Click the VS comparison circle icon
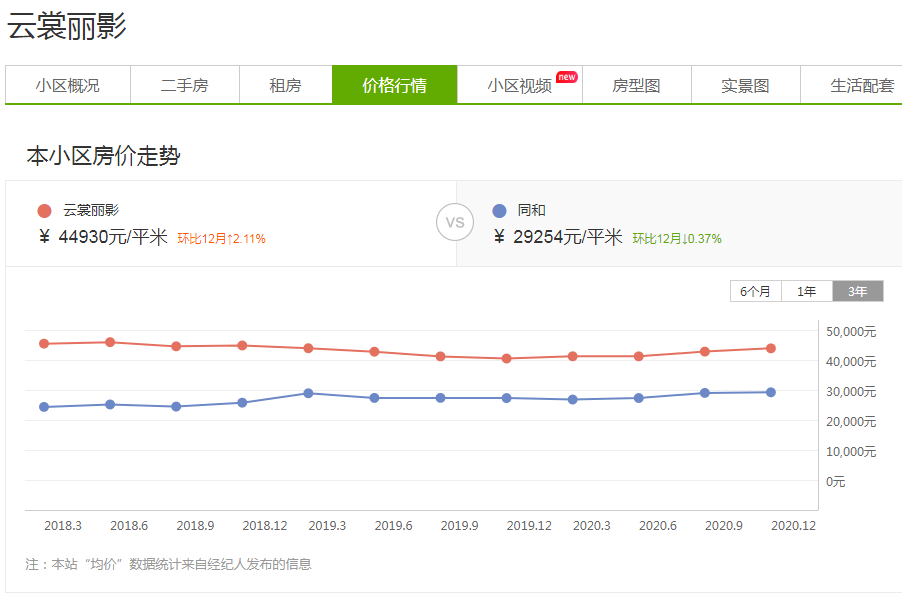The width and height of the screenshot is (902, 602). click(455, 223)
